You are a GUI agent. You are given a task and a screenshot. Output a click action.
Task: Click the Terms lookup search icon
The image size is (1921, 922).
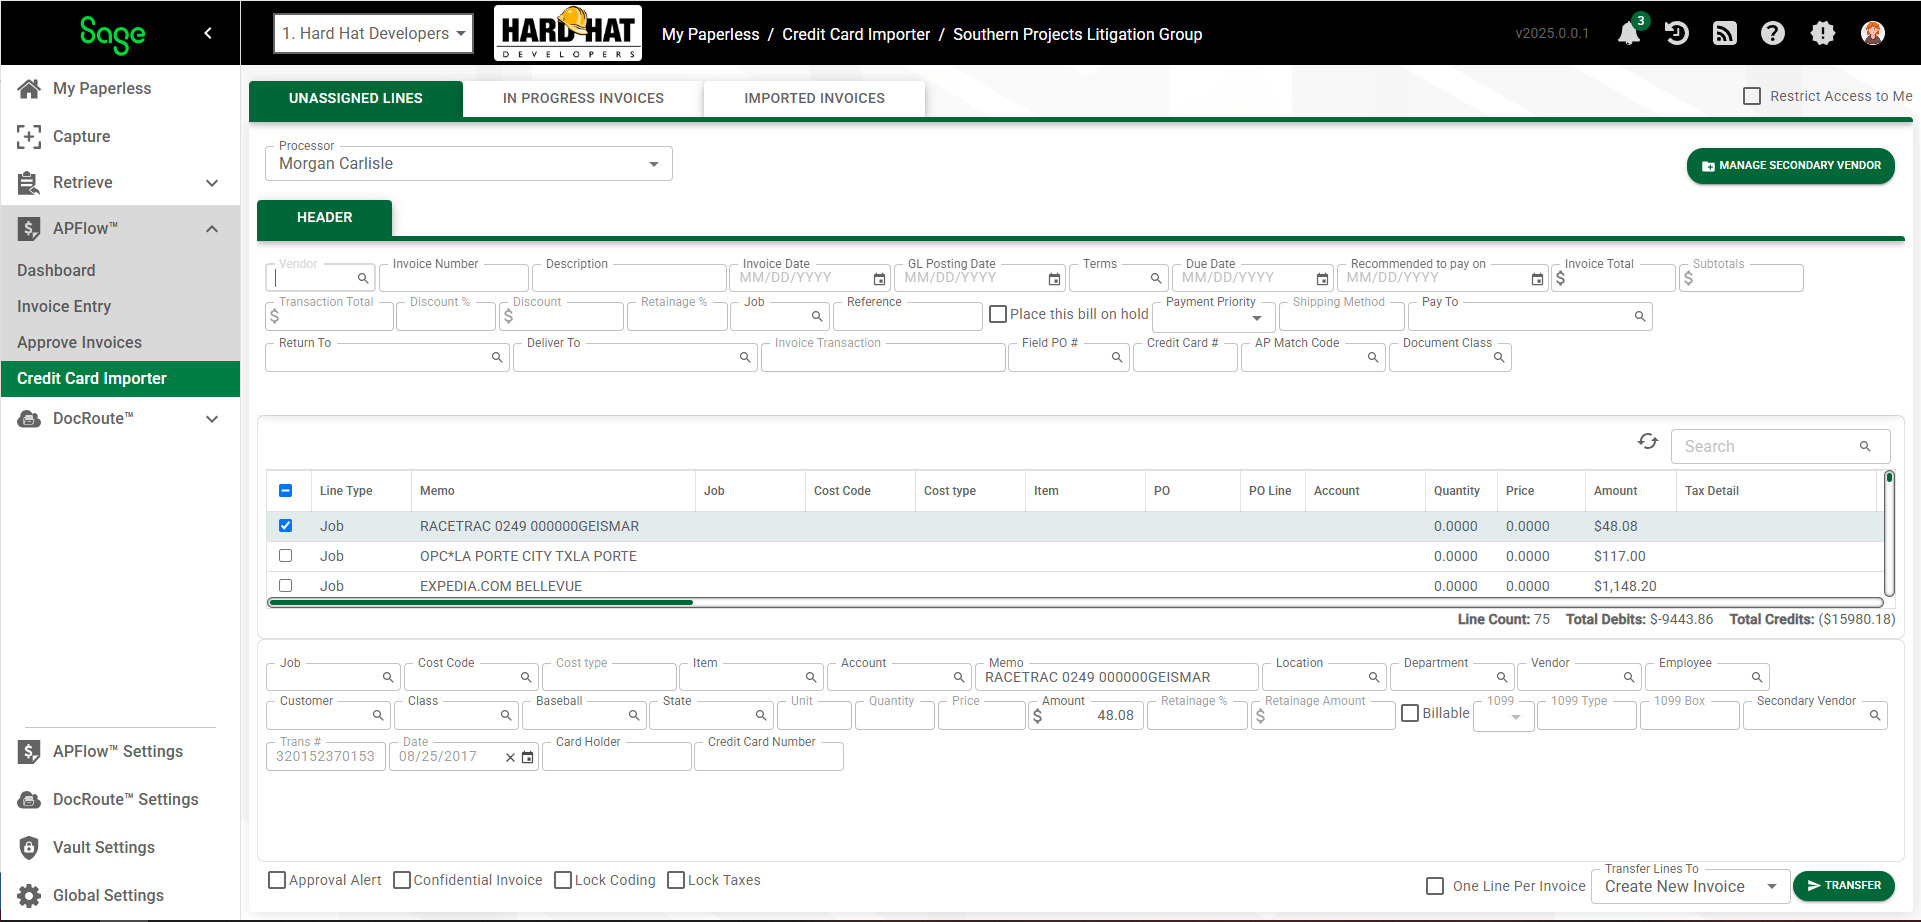pos(1156,278)
